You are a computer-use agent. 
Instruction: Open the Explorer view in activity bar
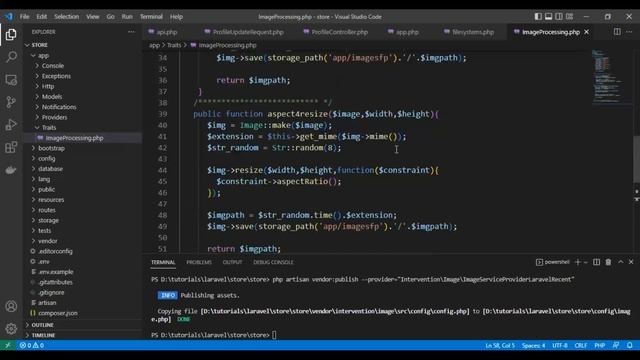coord(11,35)
